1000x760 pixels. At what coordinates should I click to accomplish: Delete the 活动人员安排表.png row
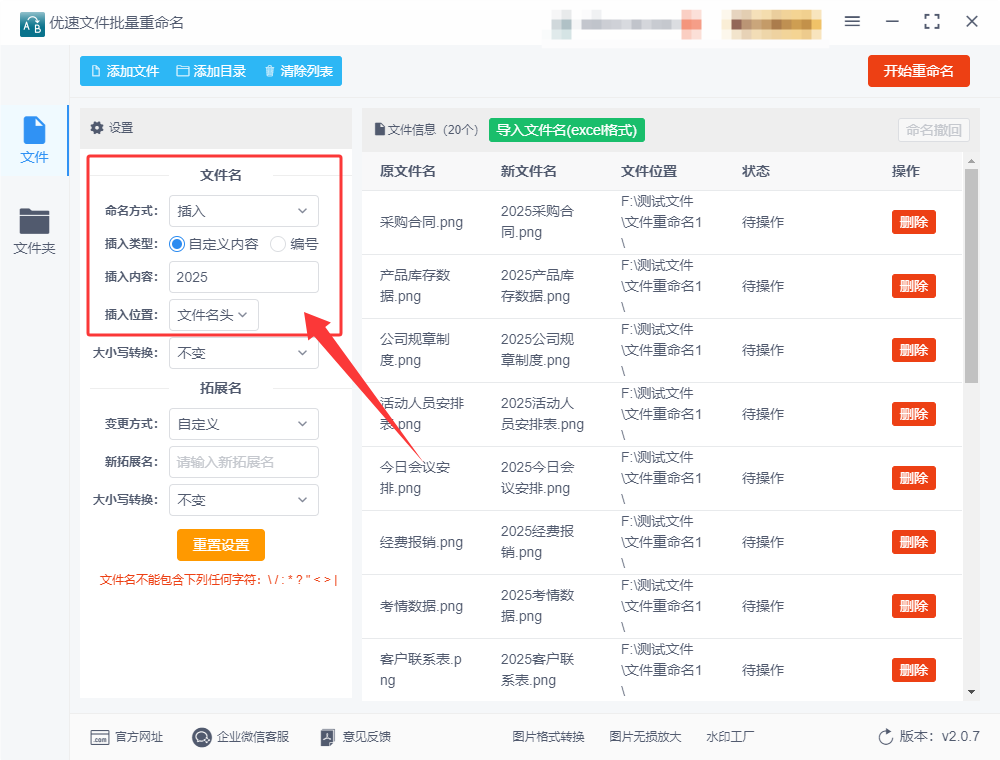pos(913,414)
